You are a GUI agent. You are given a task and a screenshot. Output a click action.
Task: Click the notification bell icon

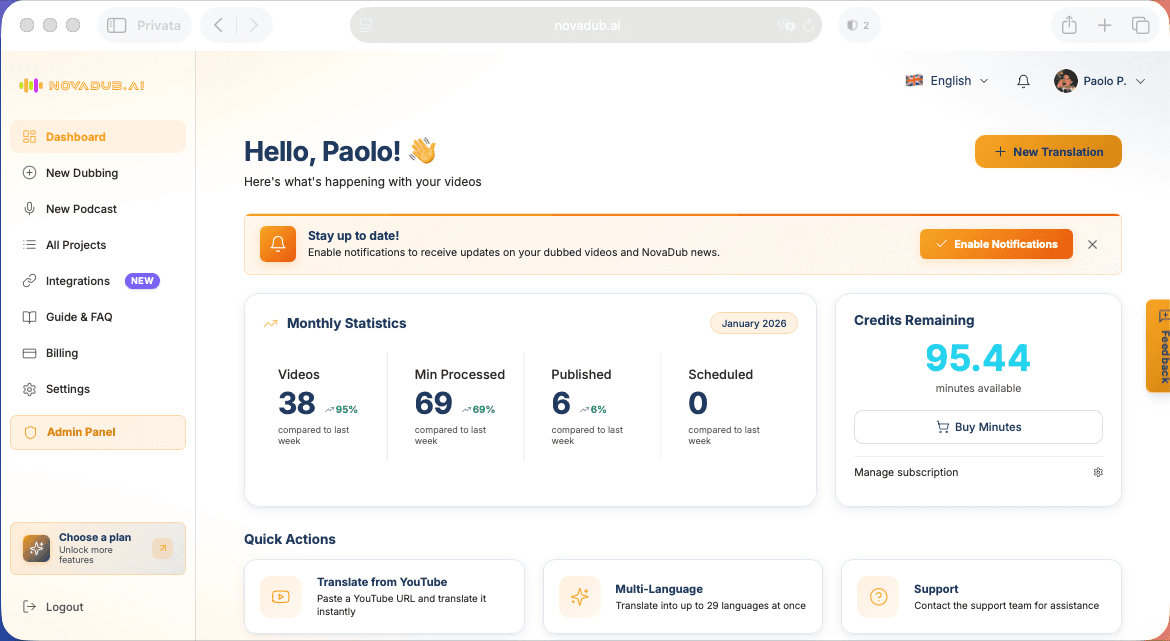click(1023, 80)
